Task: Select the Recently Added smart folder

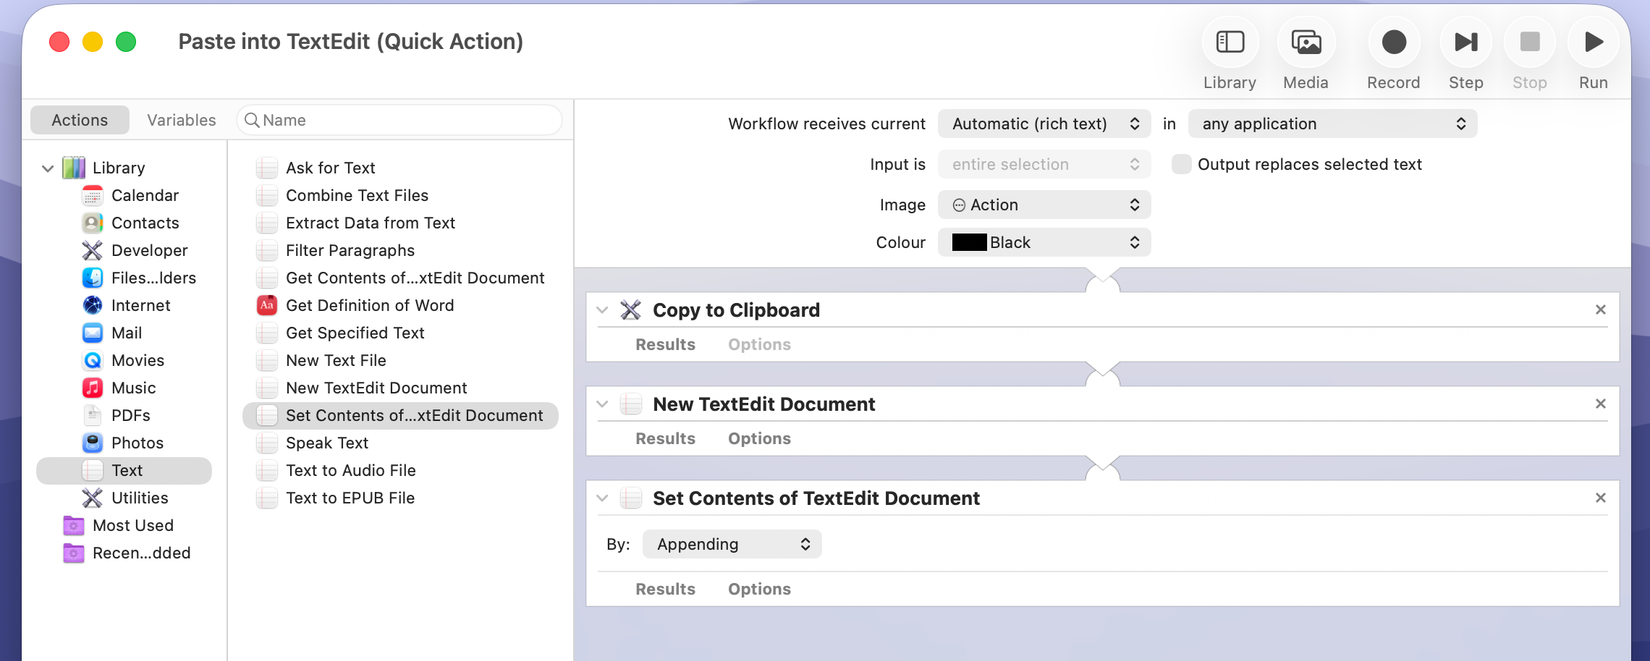Action: point(126,553)
